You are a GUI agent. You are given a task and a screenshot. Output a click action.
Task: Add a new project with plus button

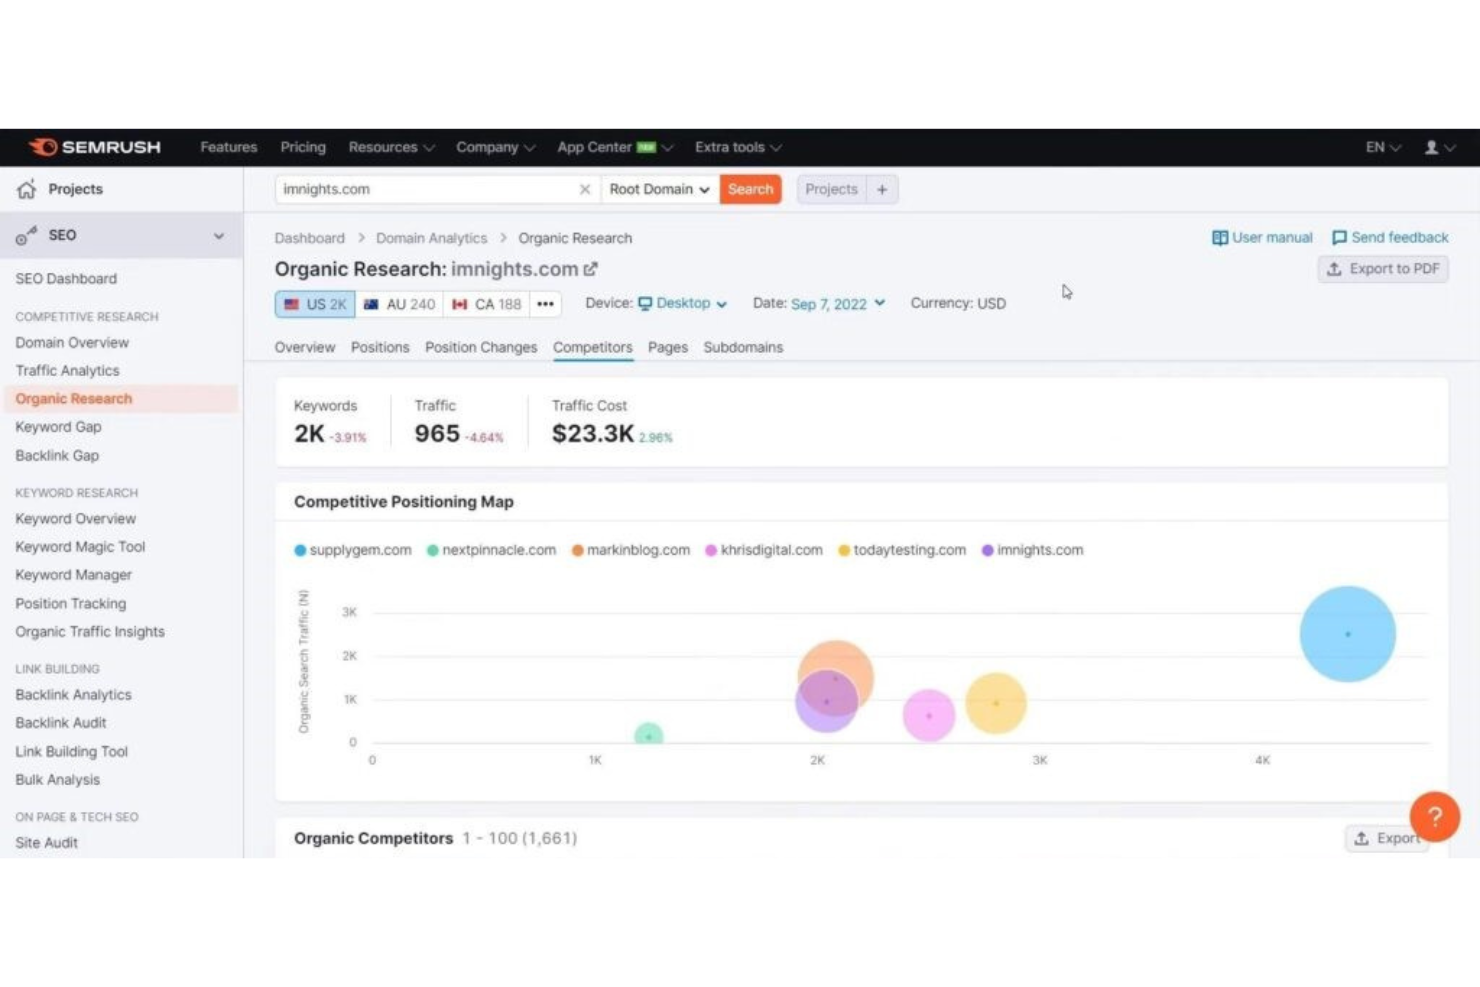882,189
